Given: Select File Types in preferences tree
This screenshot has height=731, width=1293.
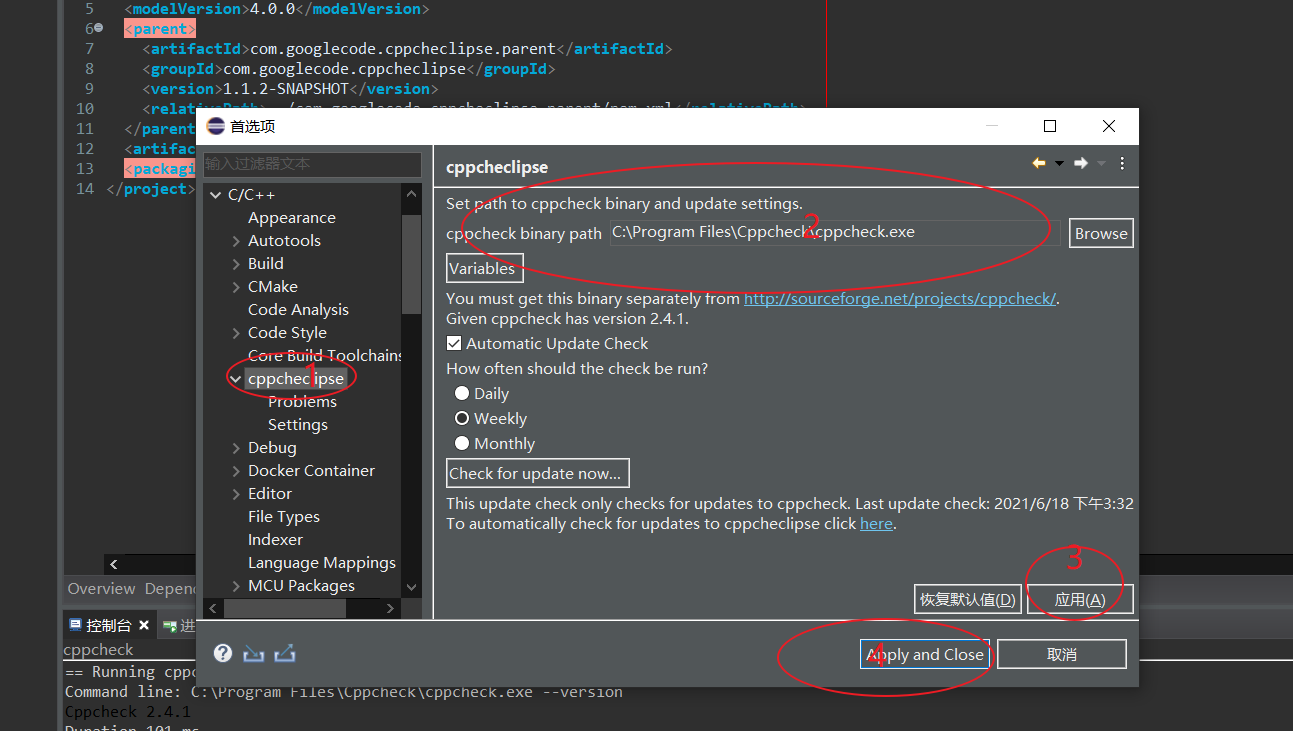Looking at the screenshot, I should (x=284, y=517).
